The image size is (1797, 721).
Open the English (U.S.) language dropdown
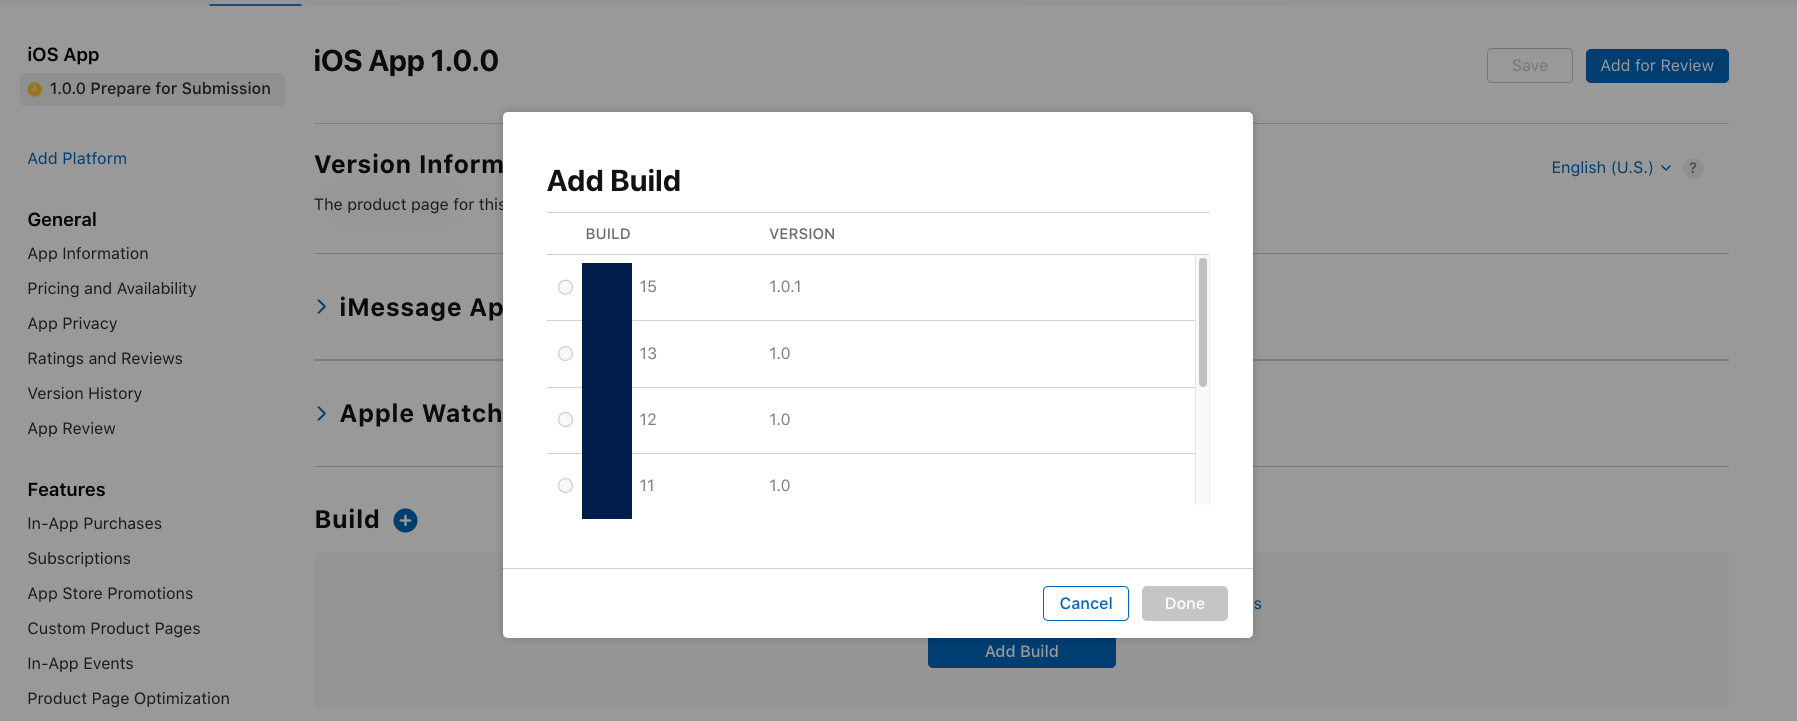(x=1610, y=168)
